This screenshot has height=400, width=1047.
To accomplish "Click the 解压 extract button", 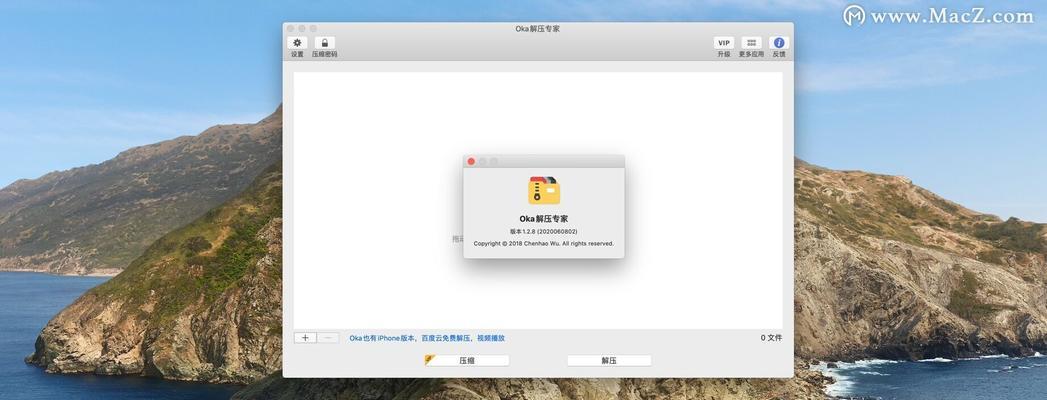I will (x=609, y=360).
